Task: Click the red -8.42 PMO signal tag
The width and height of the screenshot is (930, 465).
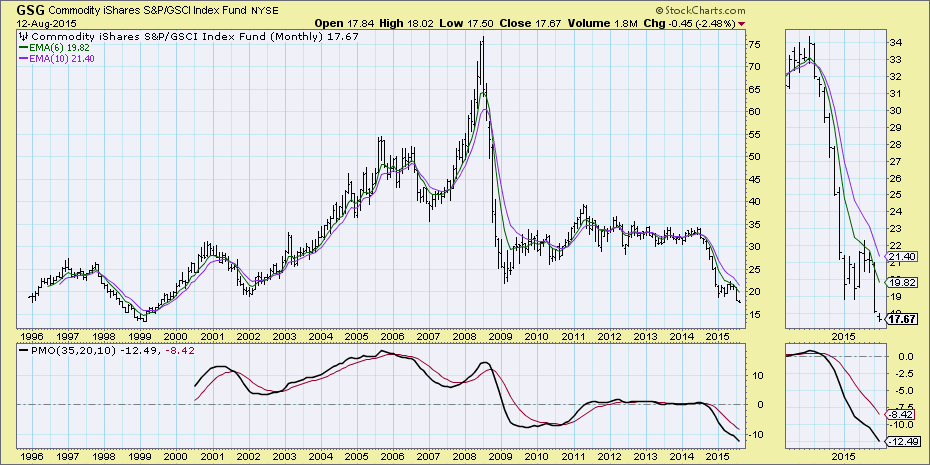Action: (x=904, y=412)
